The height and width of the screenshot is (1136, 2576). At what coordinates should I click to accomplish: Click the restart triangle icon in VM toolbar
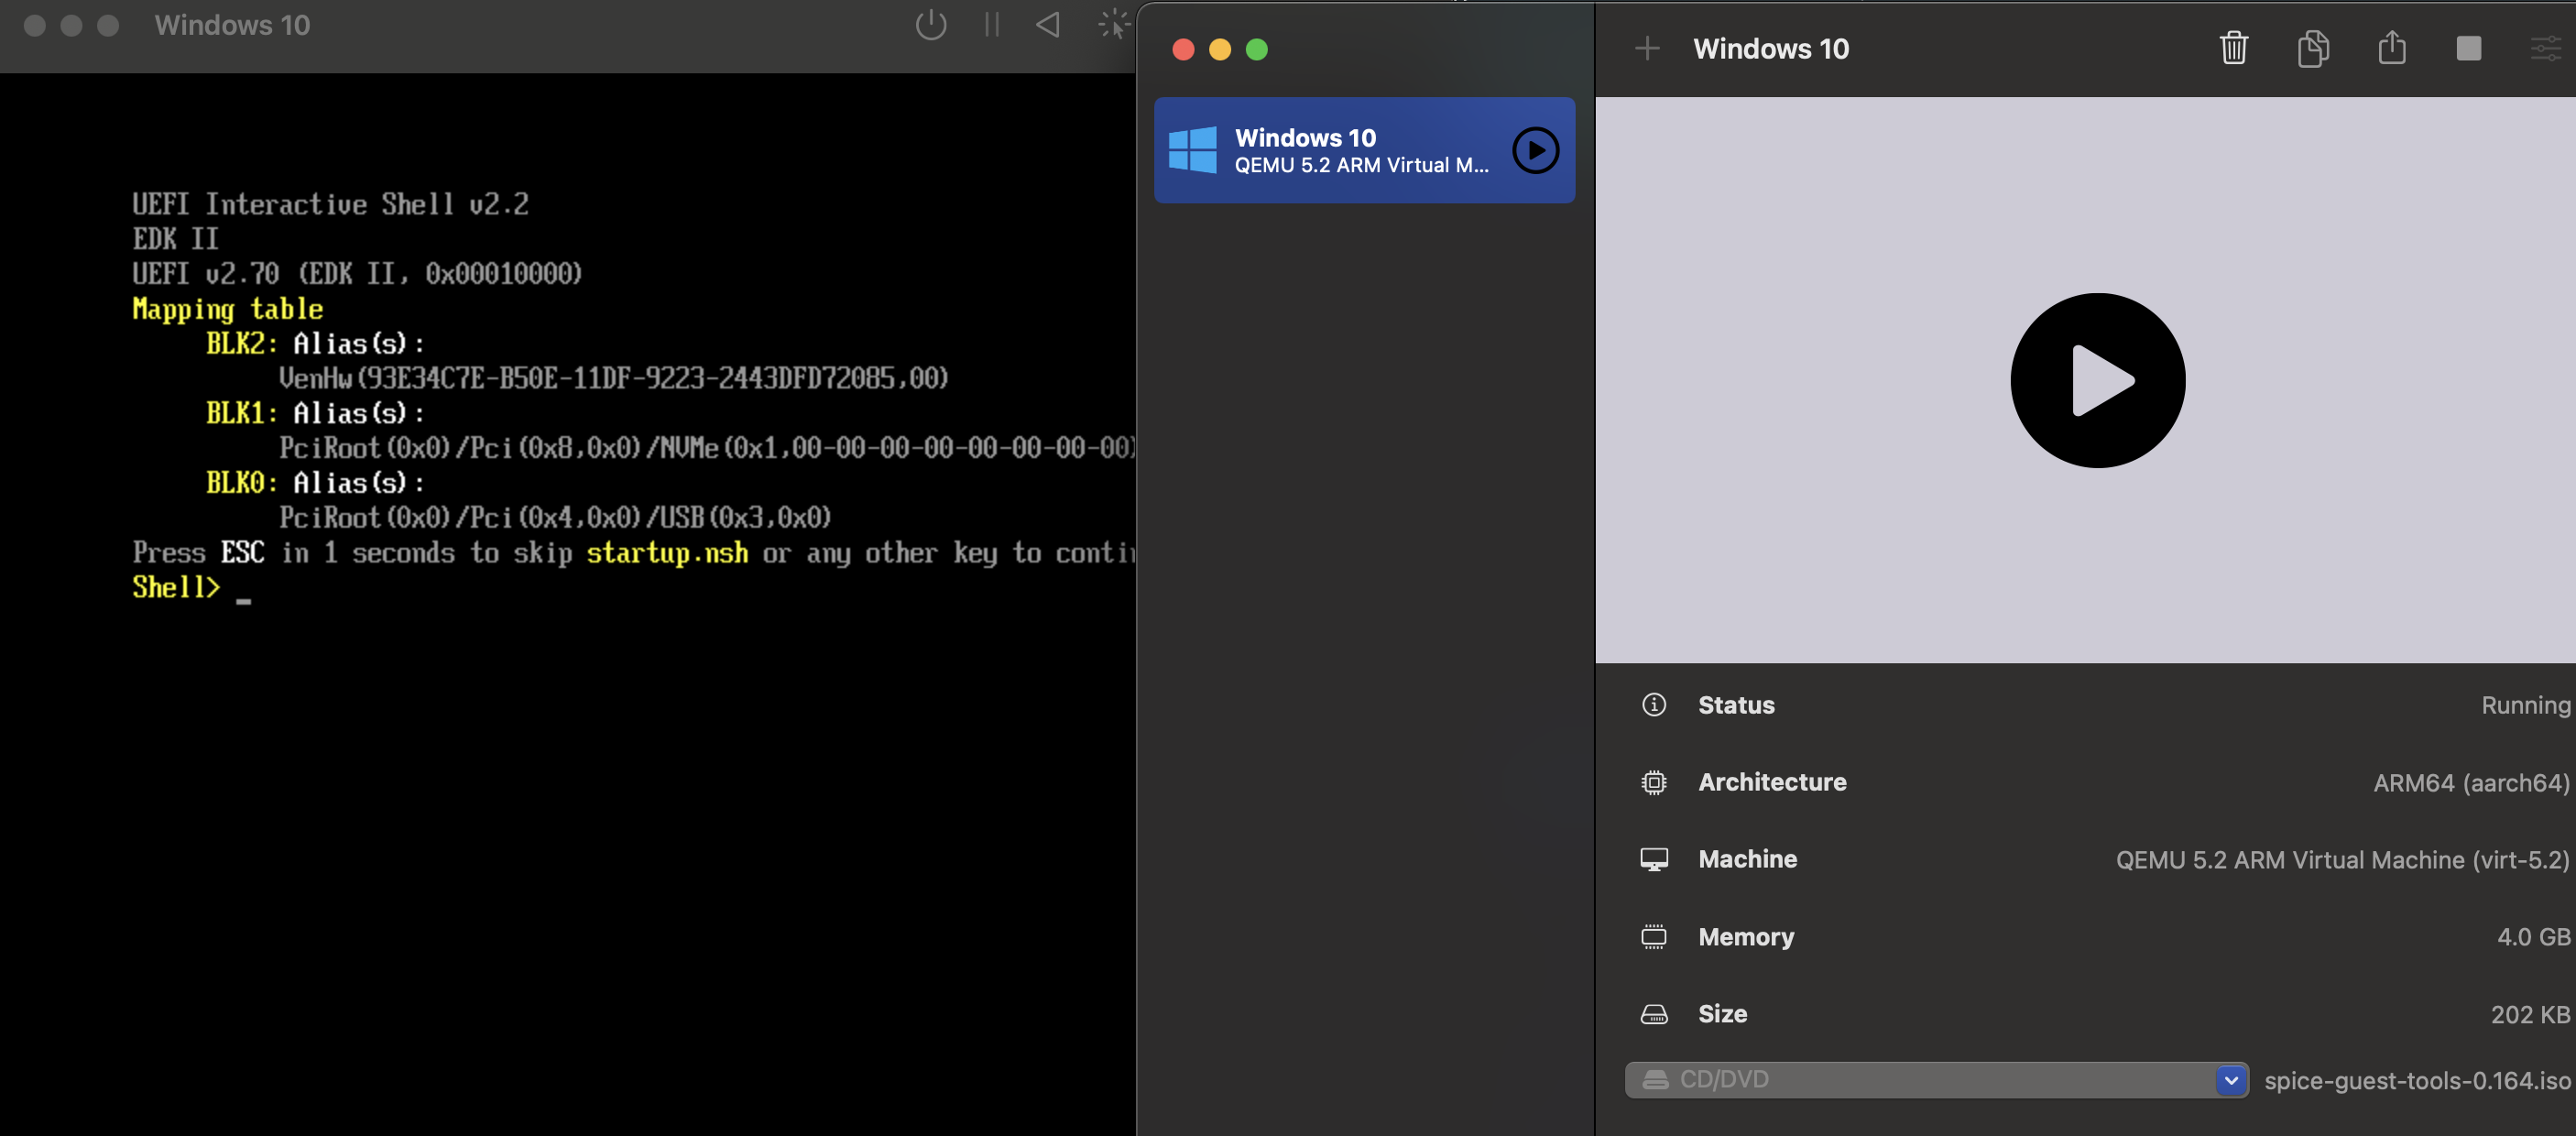(x=1047, y=25)
